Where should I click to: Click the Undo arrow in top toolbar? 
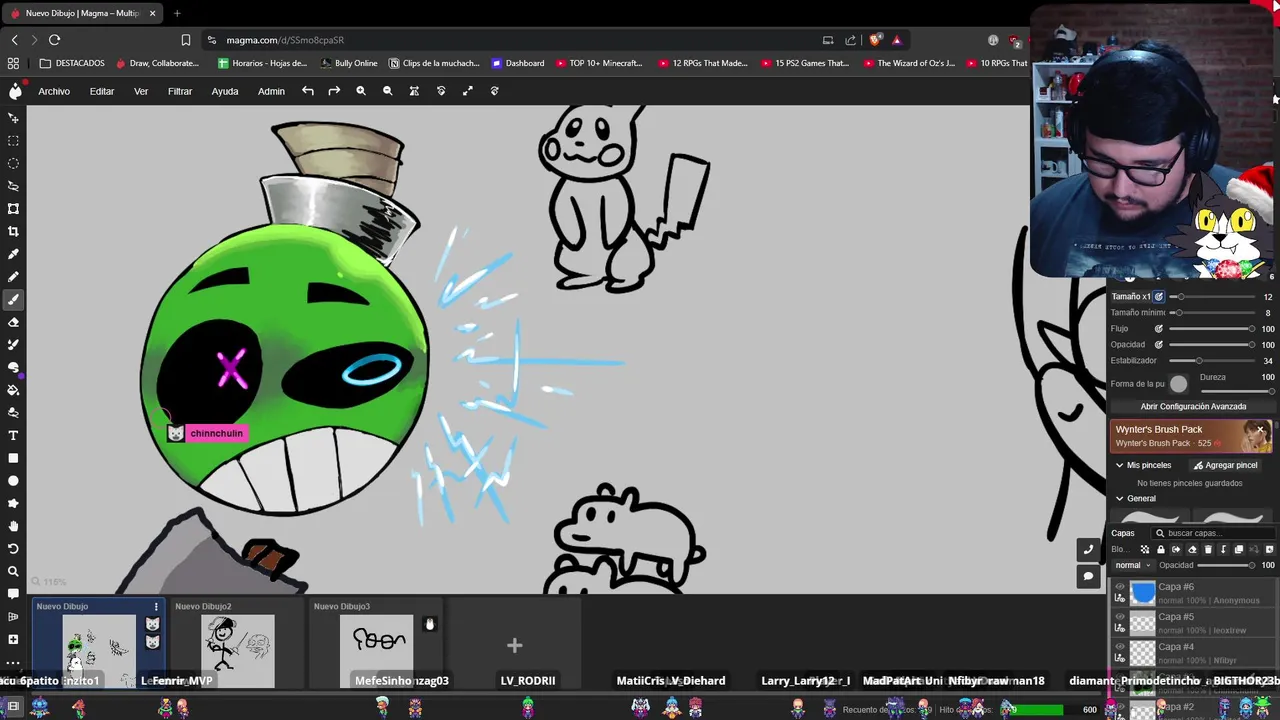(x=308, y=91)
